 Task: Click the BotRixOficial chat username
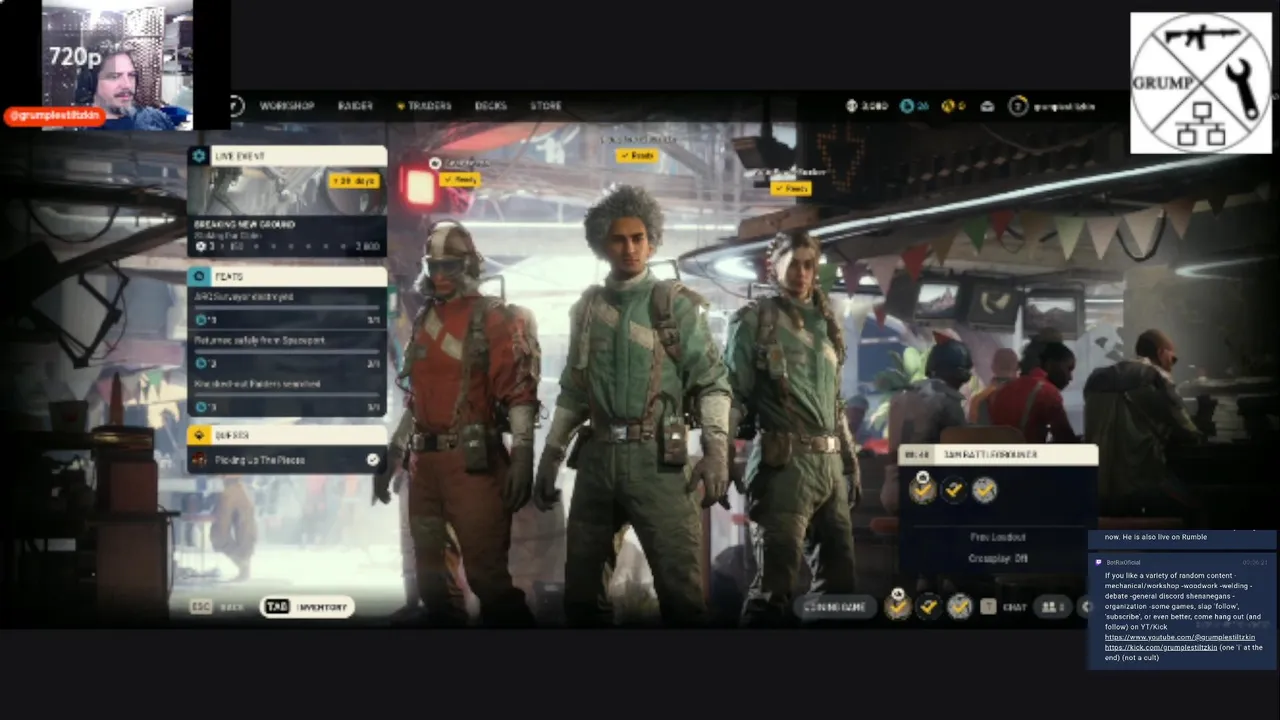pyautogui.click(x=1123, y=562)
